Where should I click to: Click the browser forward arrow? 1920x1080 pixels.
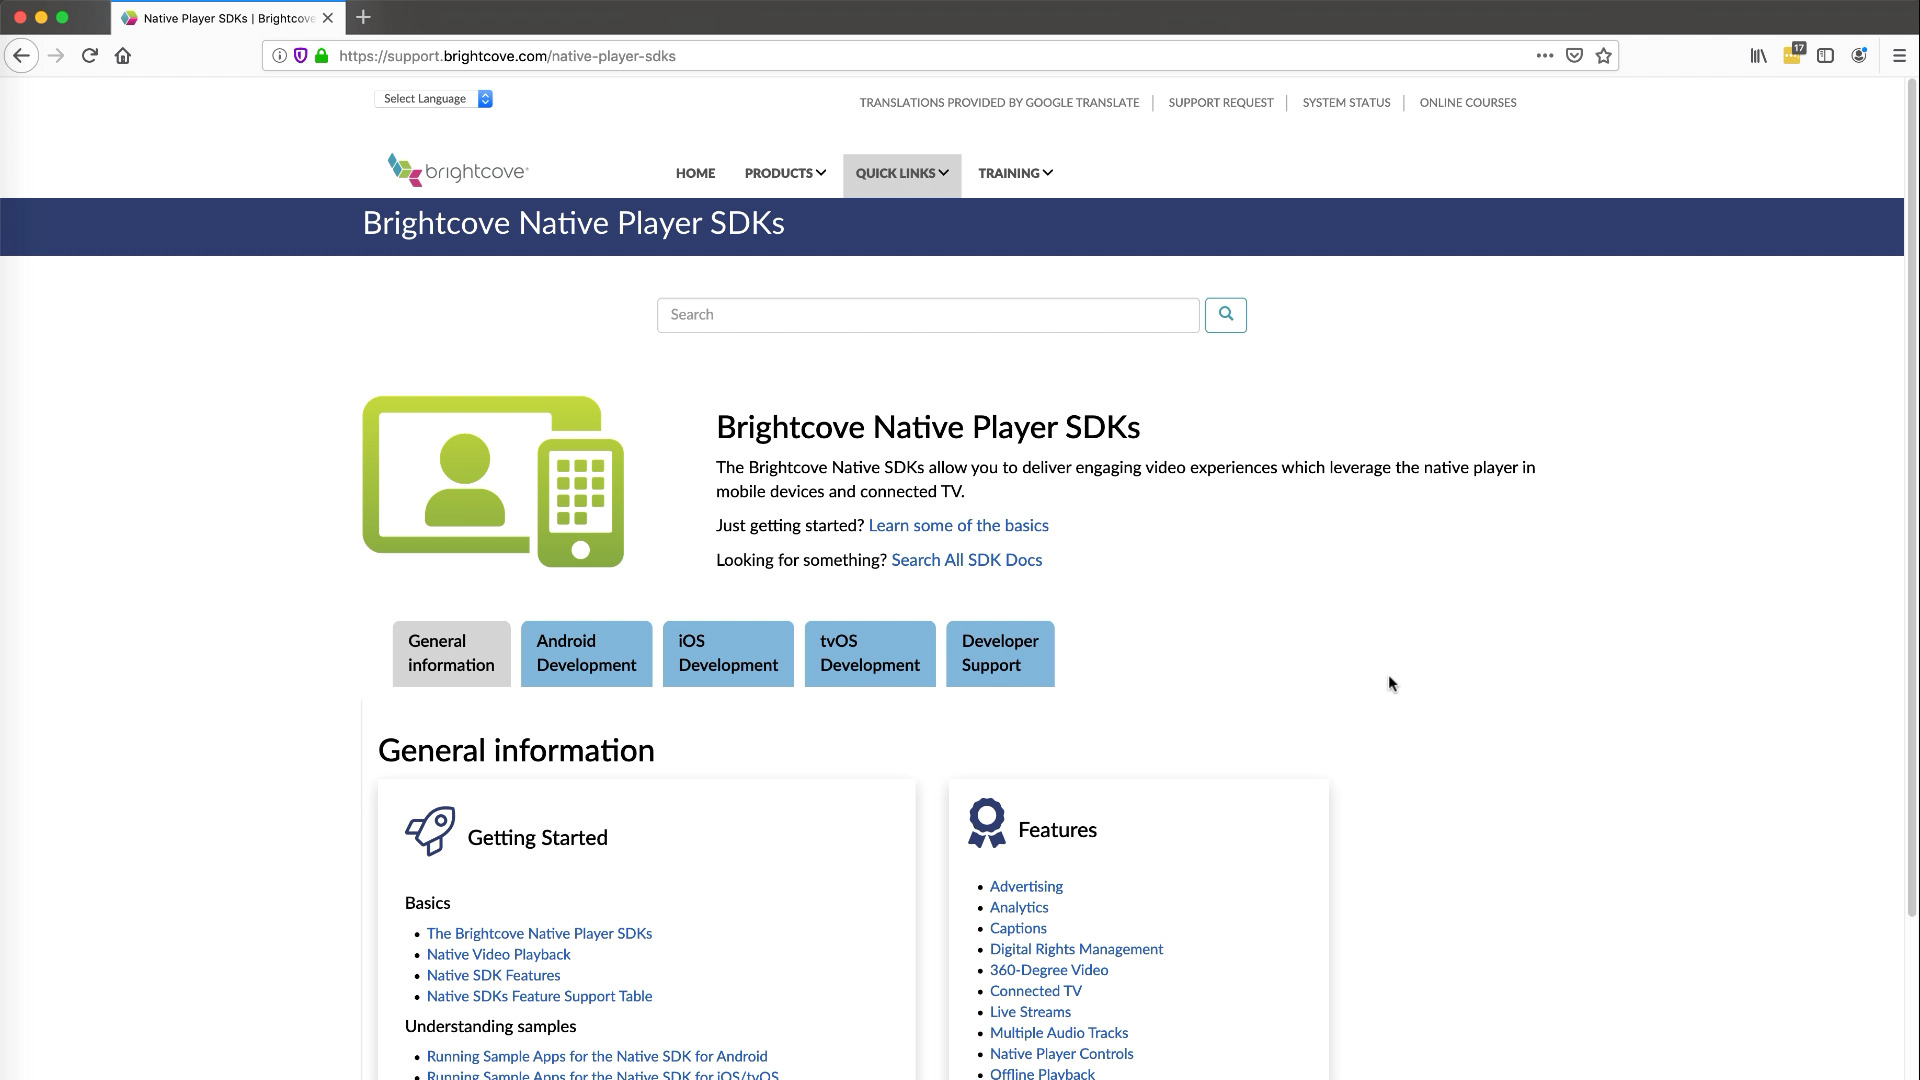pos(56,56)
